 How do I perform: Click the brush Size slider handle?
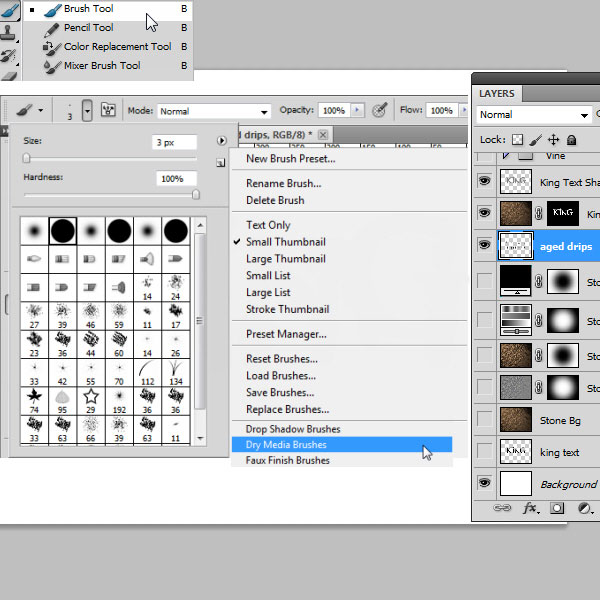pyautogui.click(x=26, y=158)
